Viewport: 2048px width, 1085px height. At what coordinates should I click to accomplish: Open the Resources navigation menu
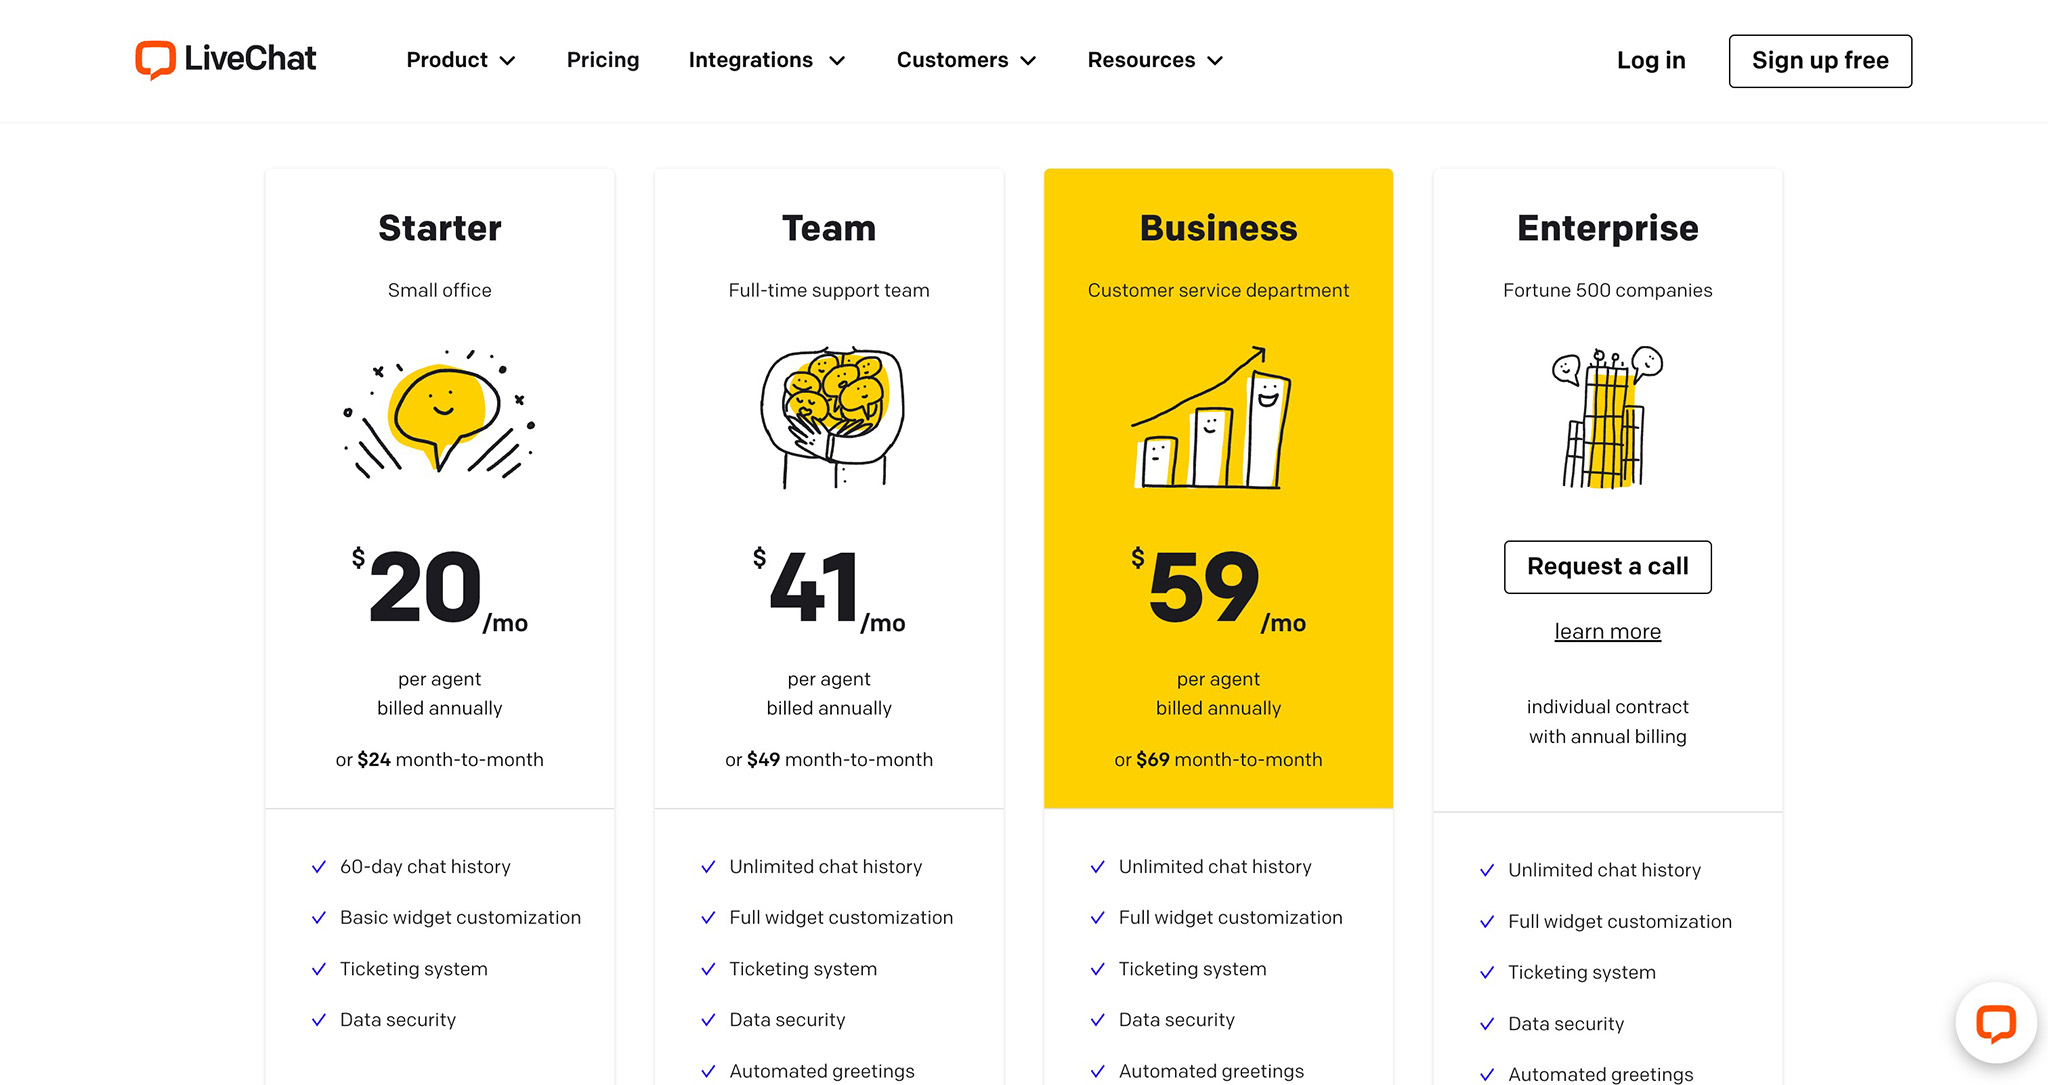tap(1155, 60)
